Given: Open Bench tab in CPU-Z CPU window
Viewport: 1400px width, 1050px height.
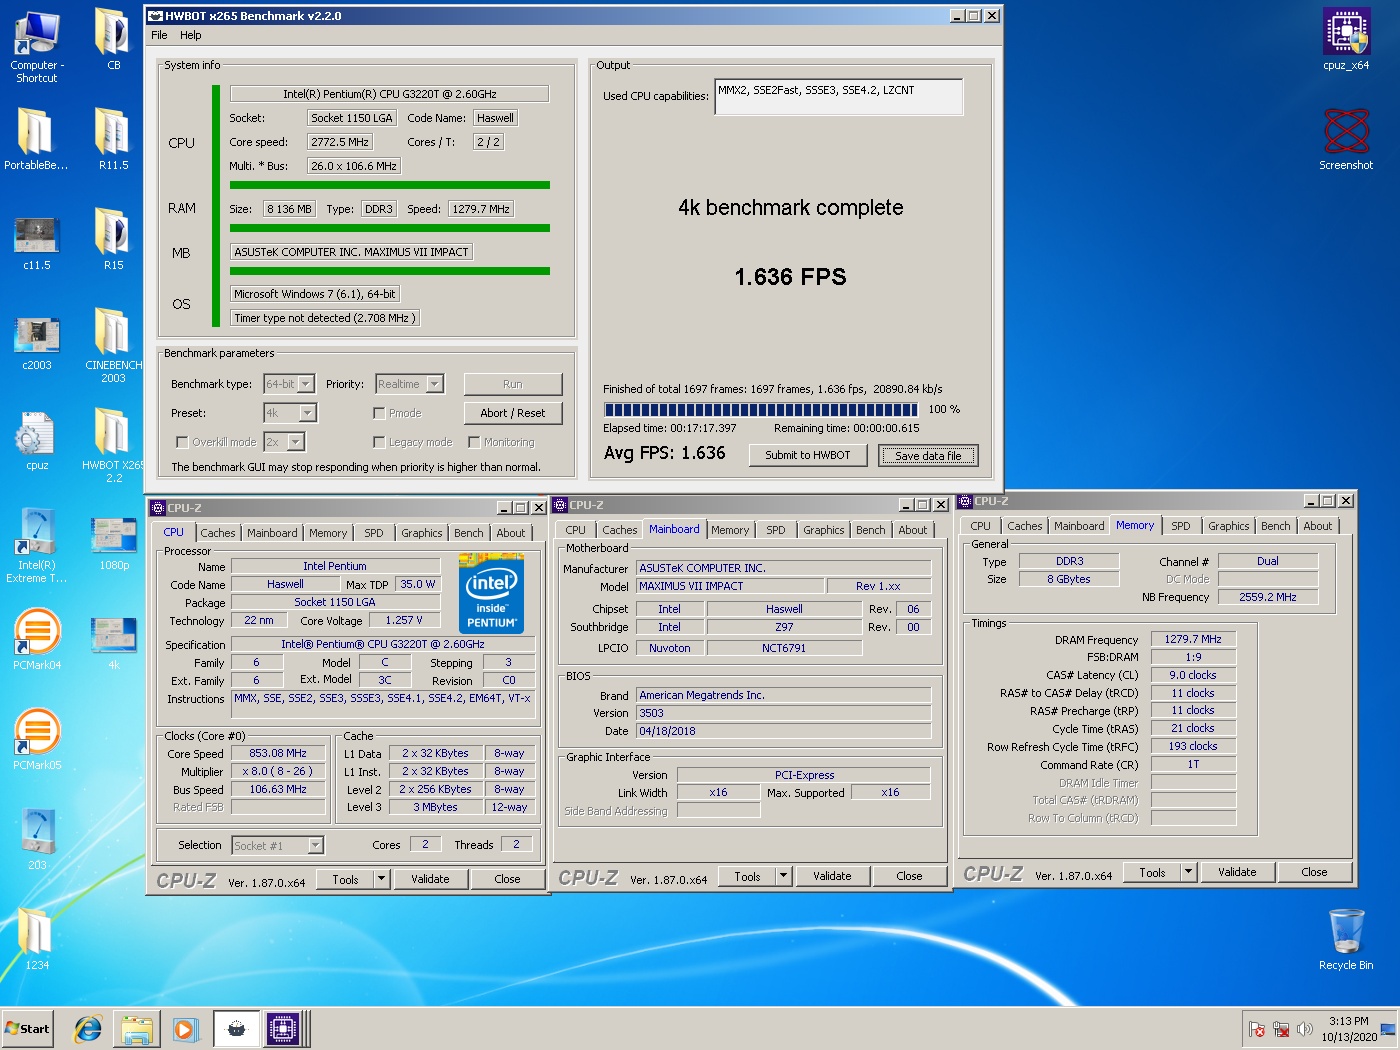Looking at the screenshot, I should 469,534.
